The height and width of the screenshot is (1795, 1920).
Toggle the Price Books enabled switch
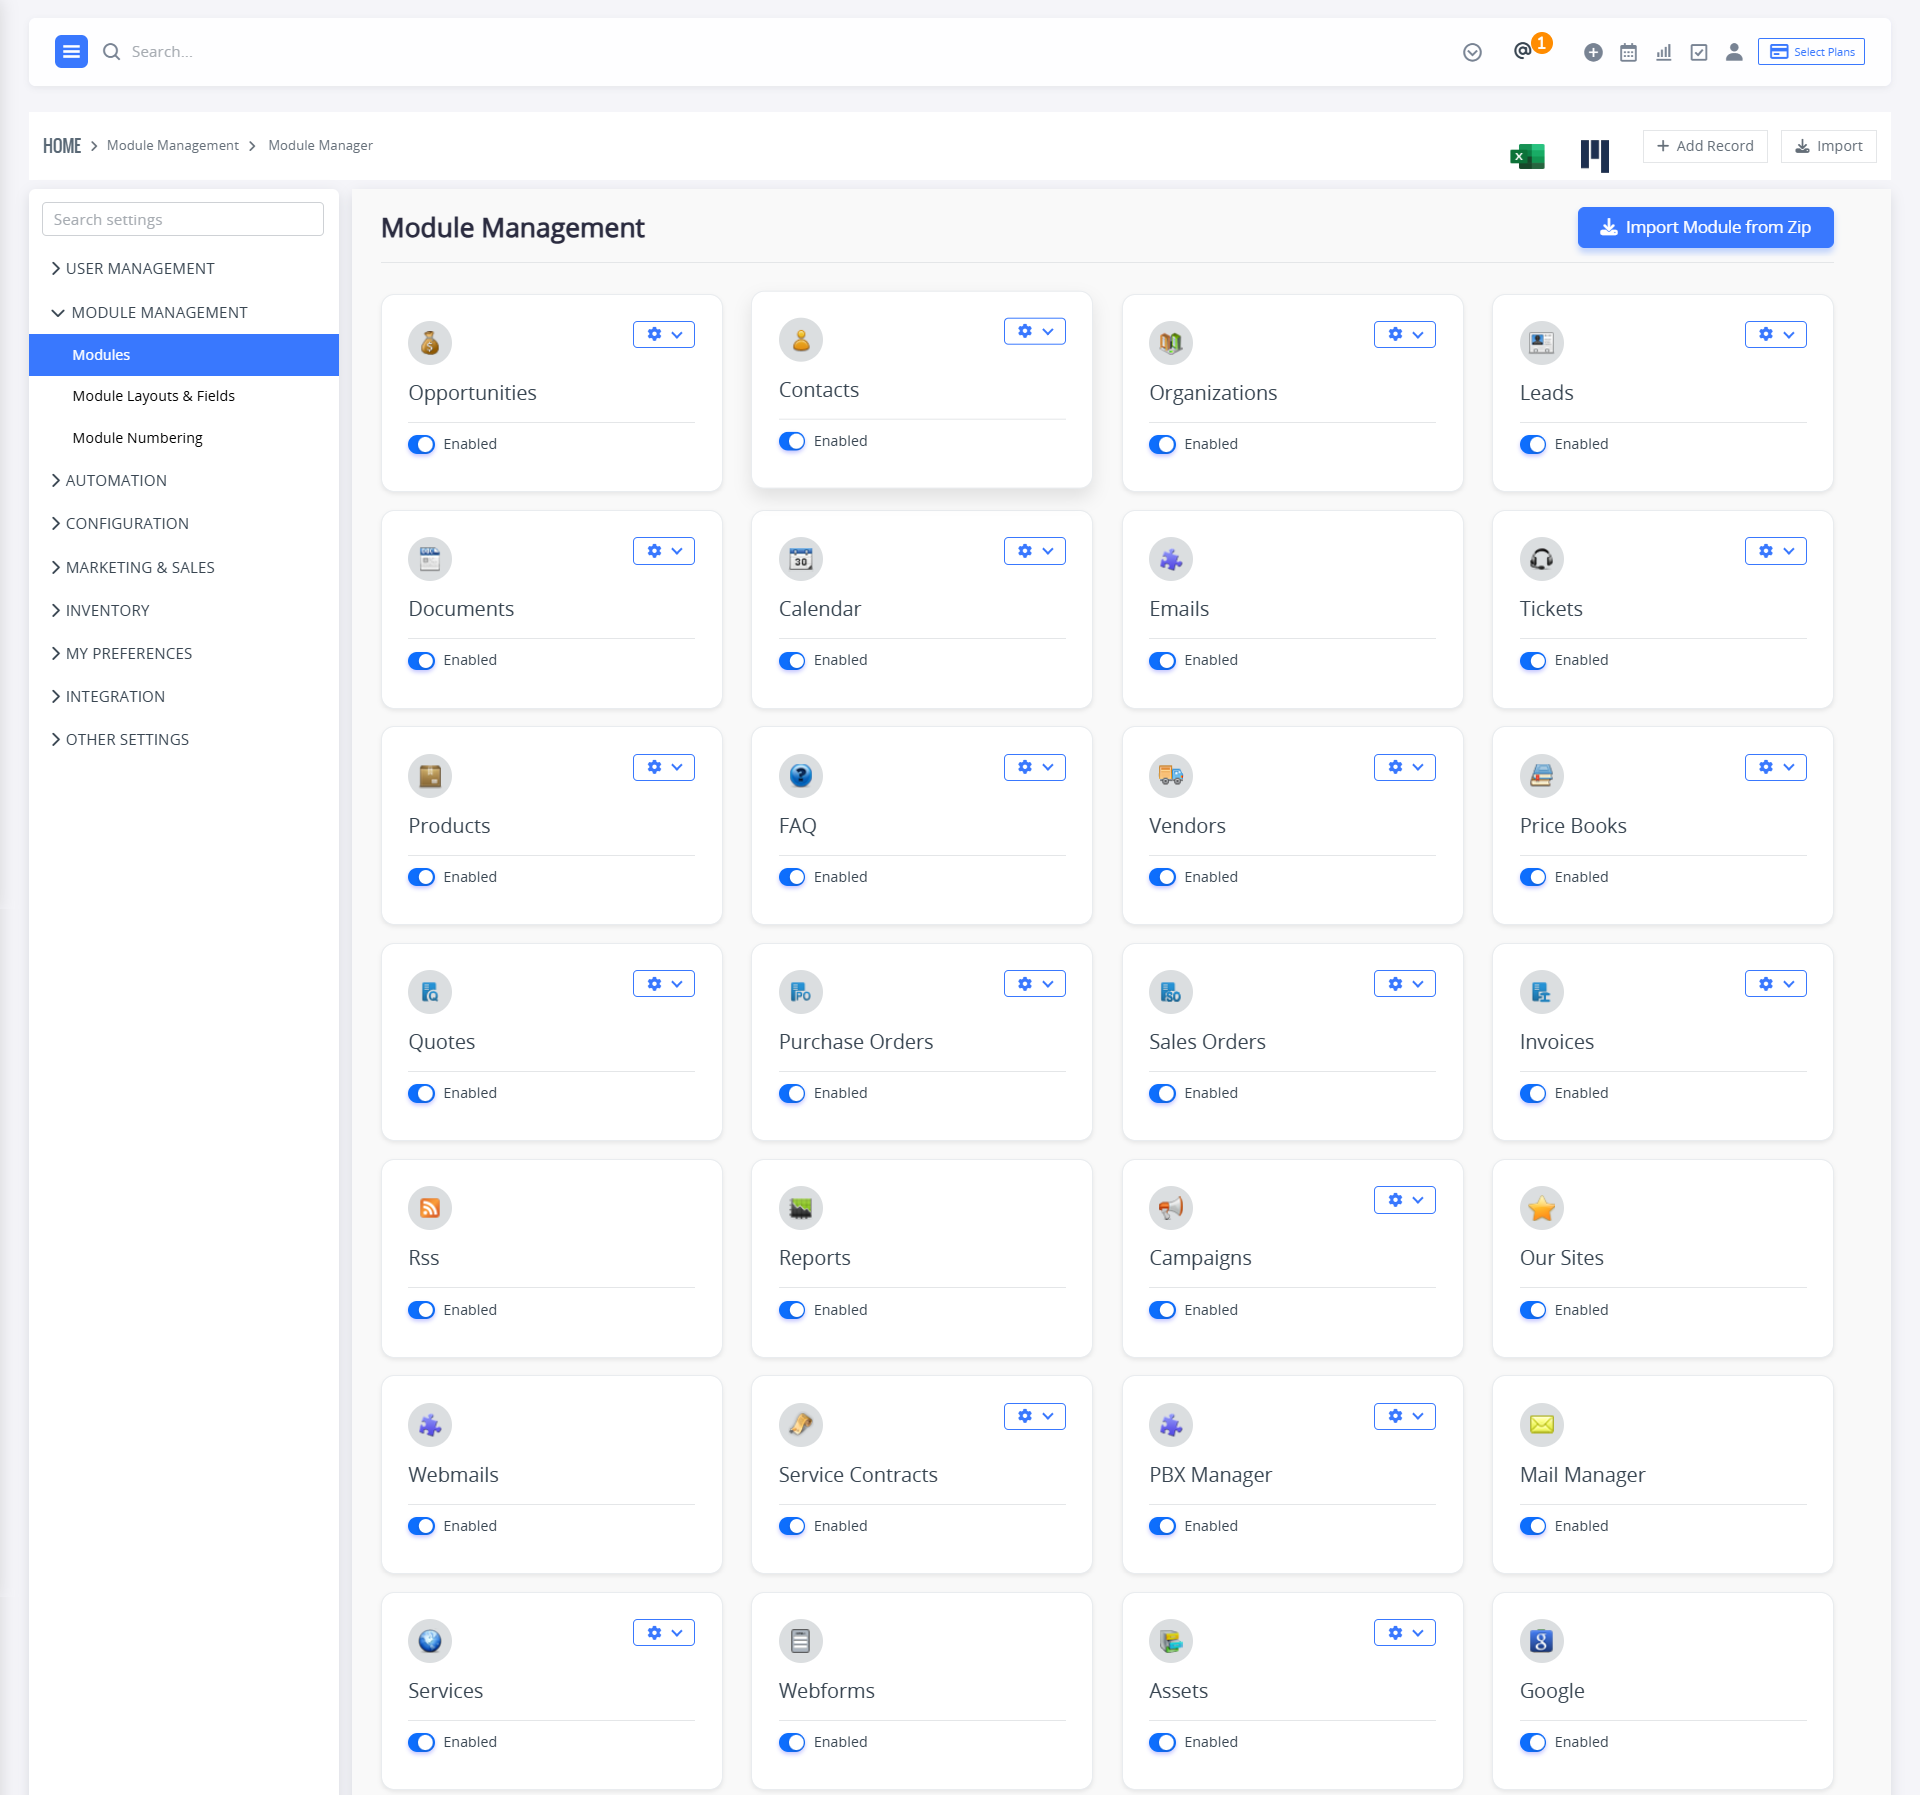click(1533, 877)
